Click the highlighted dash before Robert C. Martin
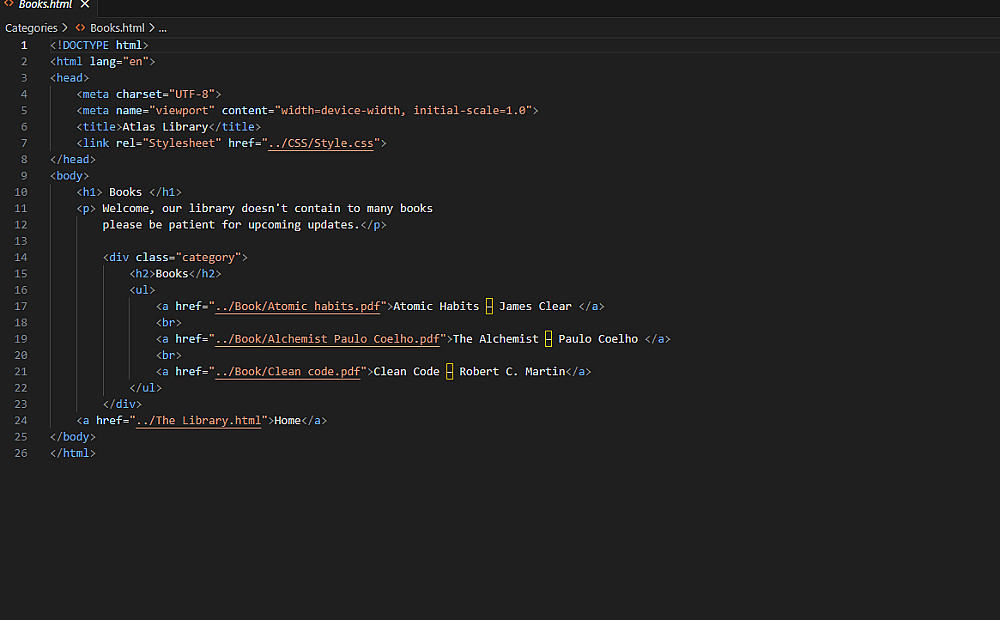Screen dimensions: 1000x620 449,371
